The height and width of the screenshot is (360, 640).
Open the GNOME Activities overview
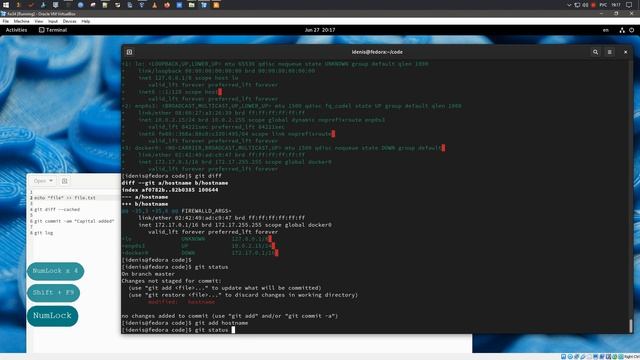[x=16, y=30]
